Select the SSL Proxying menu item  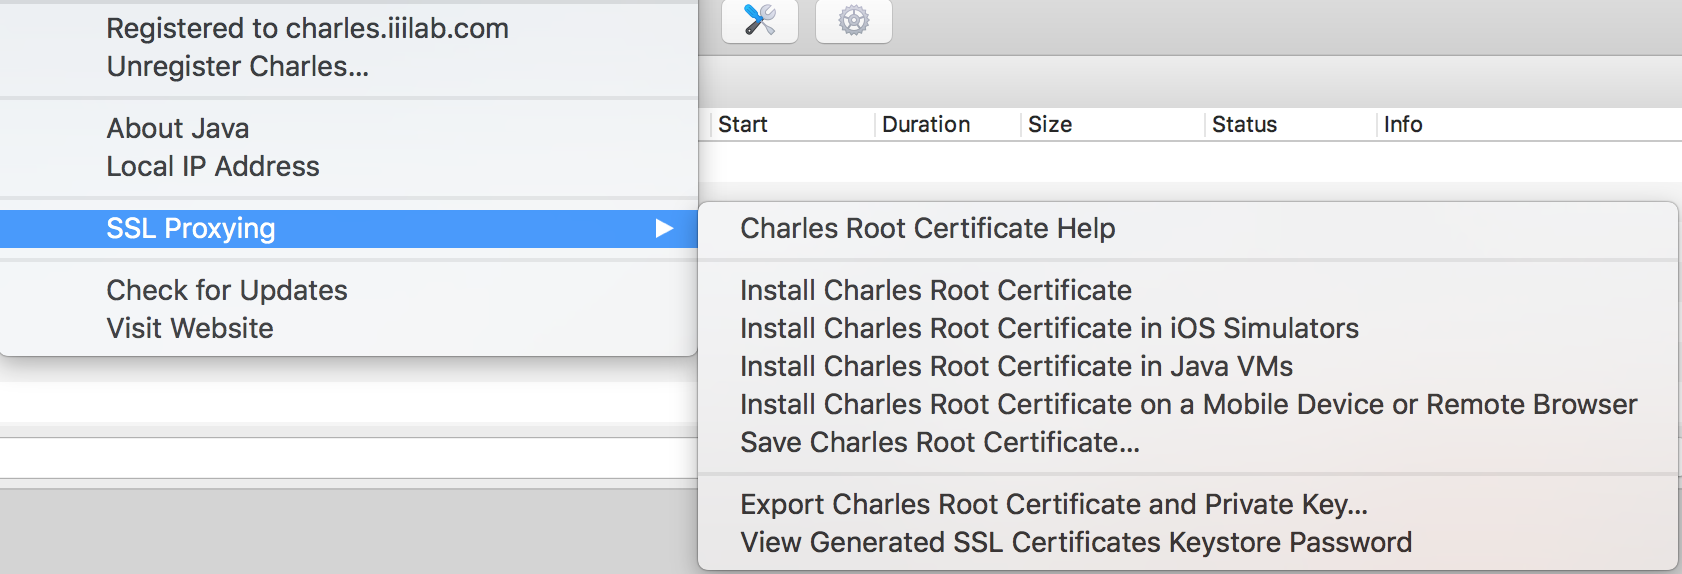pos(349,229)
